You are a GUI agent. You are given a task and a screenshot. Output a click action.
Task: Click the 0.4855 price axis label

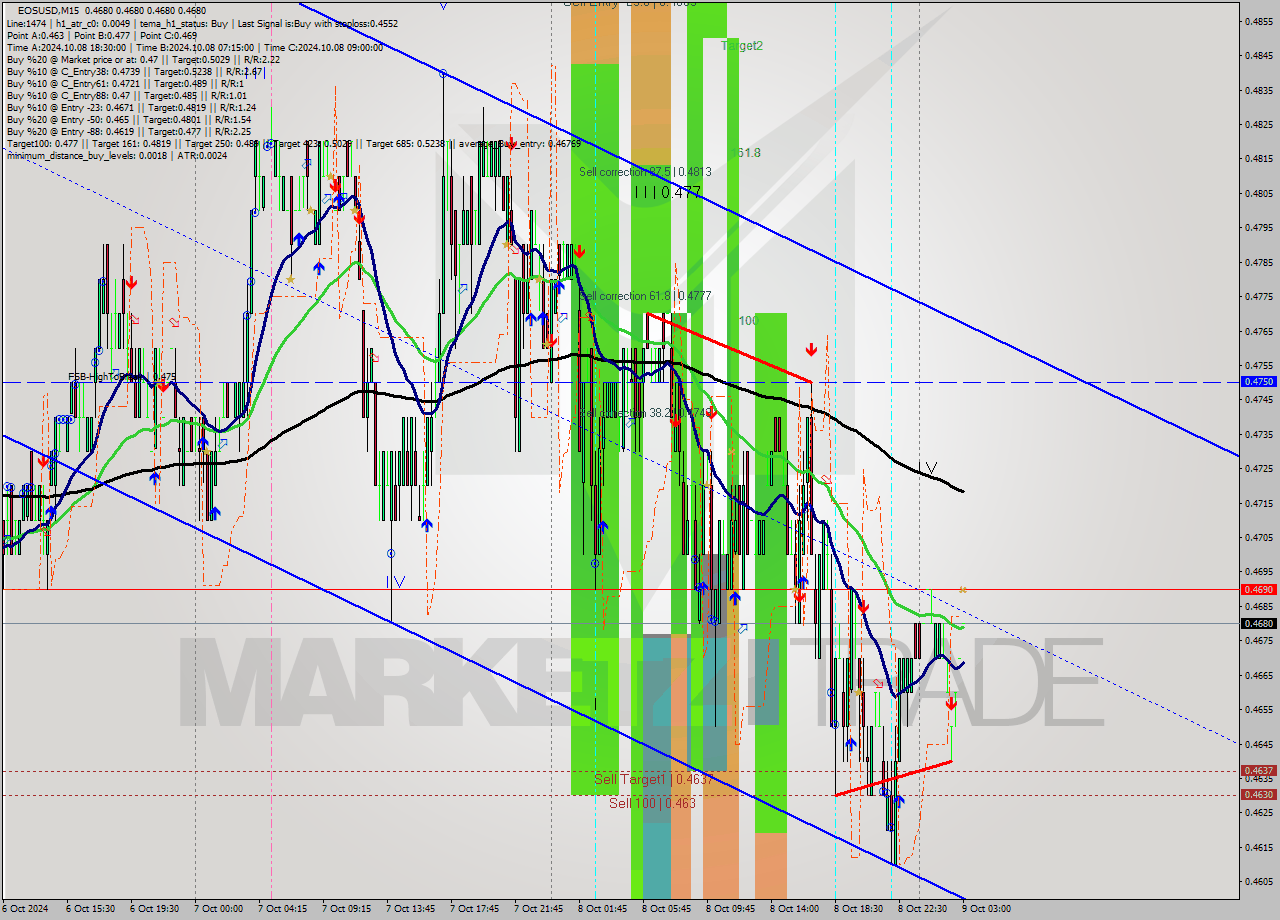click(x=1259, y=21)
